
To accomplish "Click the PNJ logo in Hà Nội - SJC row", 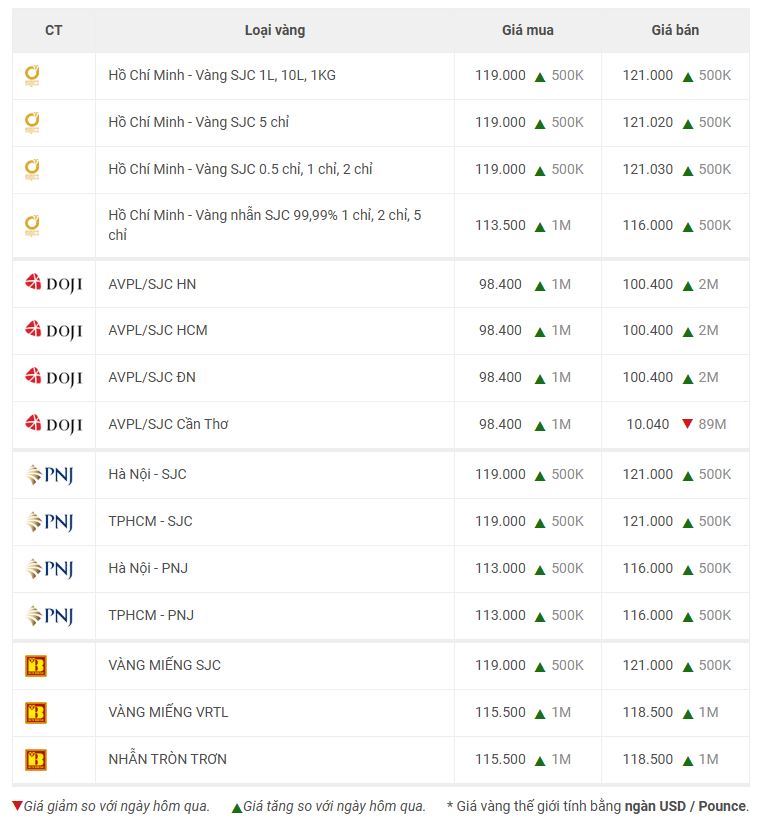I will point(50,474).
